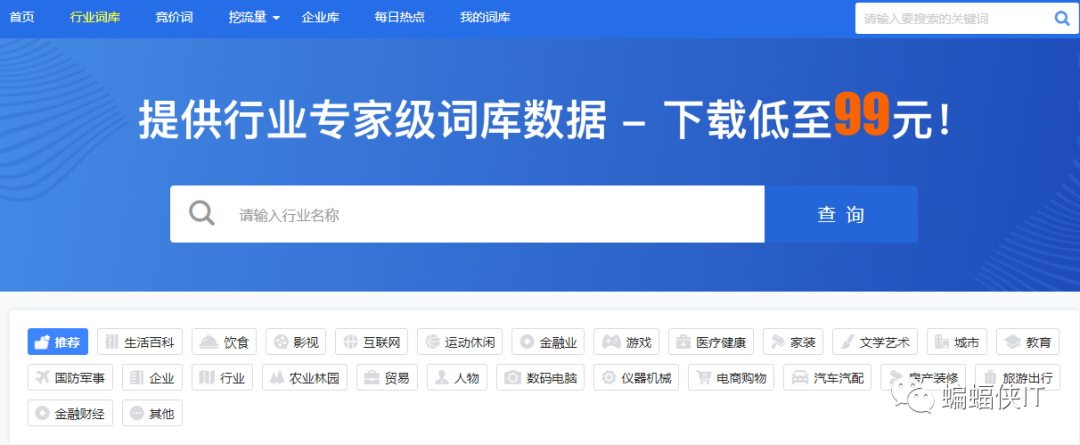Select the 行业词库 nav tab
The width and height of the screenshot is (1080, 445).
(x=95, y=17)
